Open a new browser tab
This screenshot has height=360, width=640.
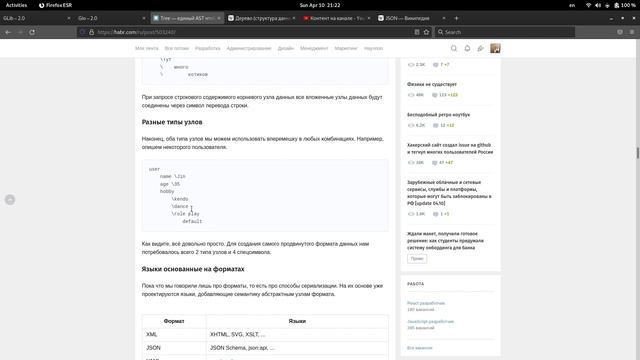pos(456,18)
